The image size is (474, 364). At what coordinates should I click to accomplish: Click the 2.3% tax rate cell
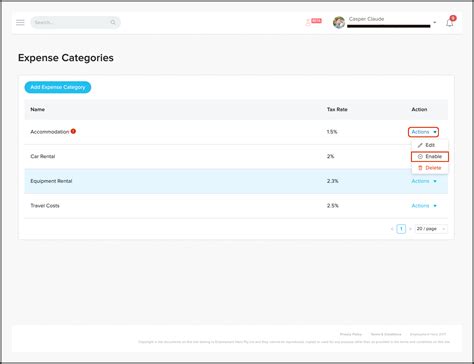coord(332,181)
